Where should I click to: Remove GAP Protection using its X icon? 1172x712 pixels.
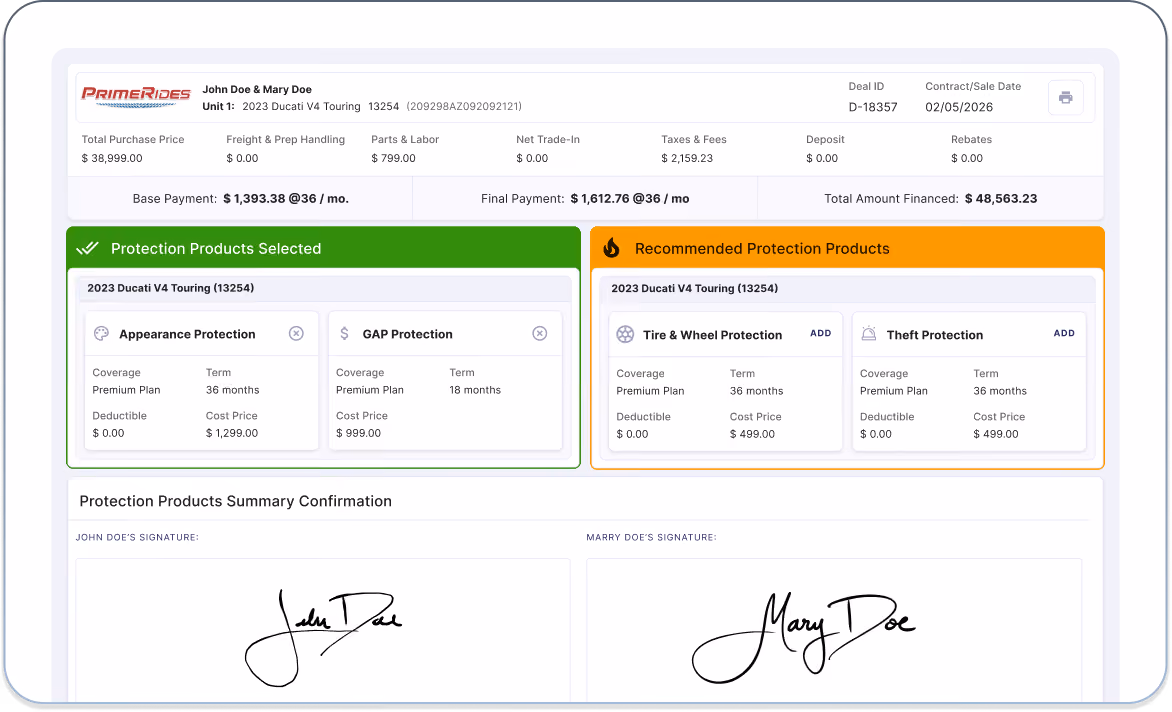pos(540,333)
